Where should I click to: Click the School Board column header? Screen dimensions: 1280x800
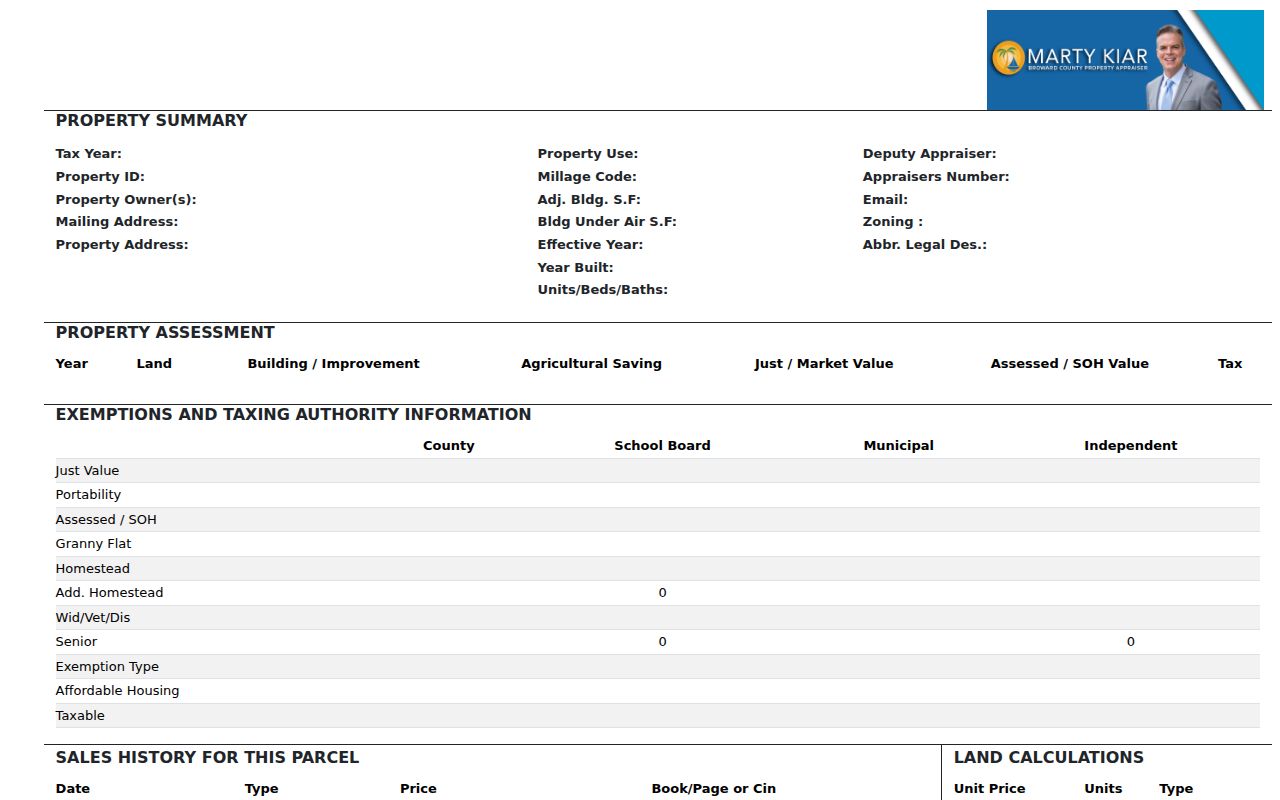coord(662,446)
